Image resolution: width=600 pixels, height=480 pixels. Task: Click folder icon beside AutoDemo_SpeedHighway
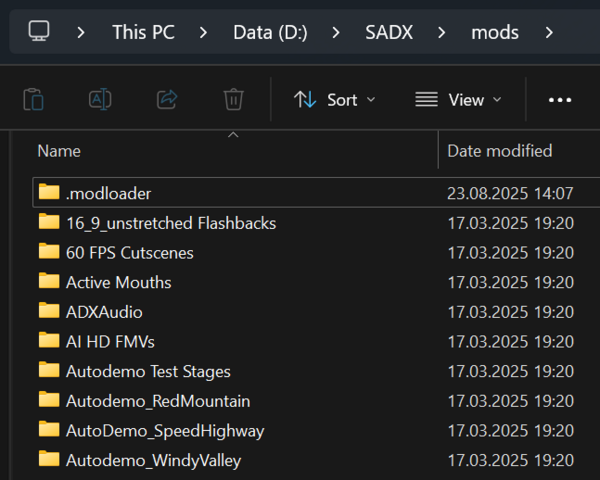49,429
